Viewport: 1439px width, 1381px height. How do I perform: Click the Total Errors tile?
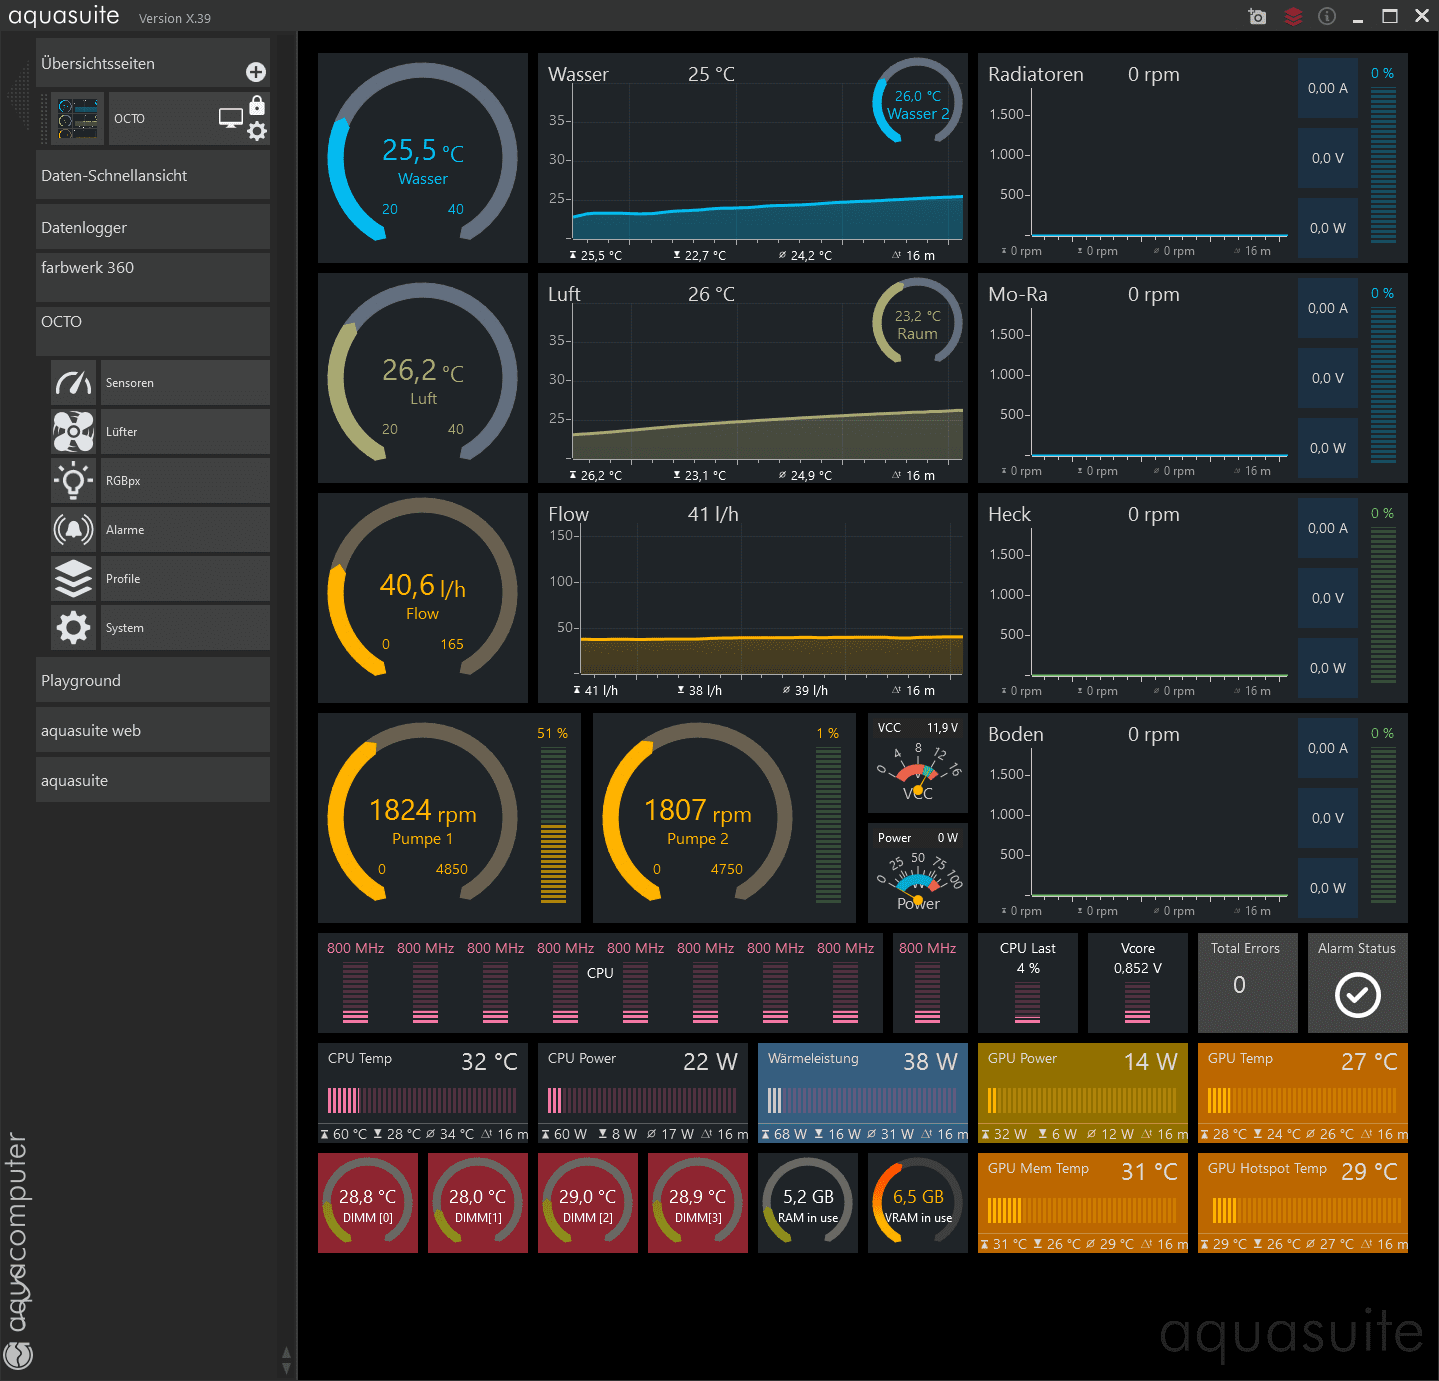pyautogui.click(x=1248, y=983)
